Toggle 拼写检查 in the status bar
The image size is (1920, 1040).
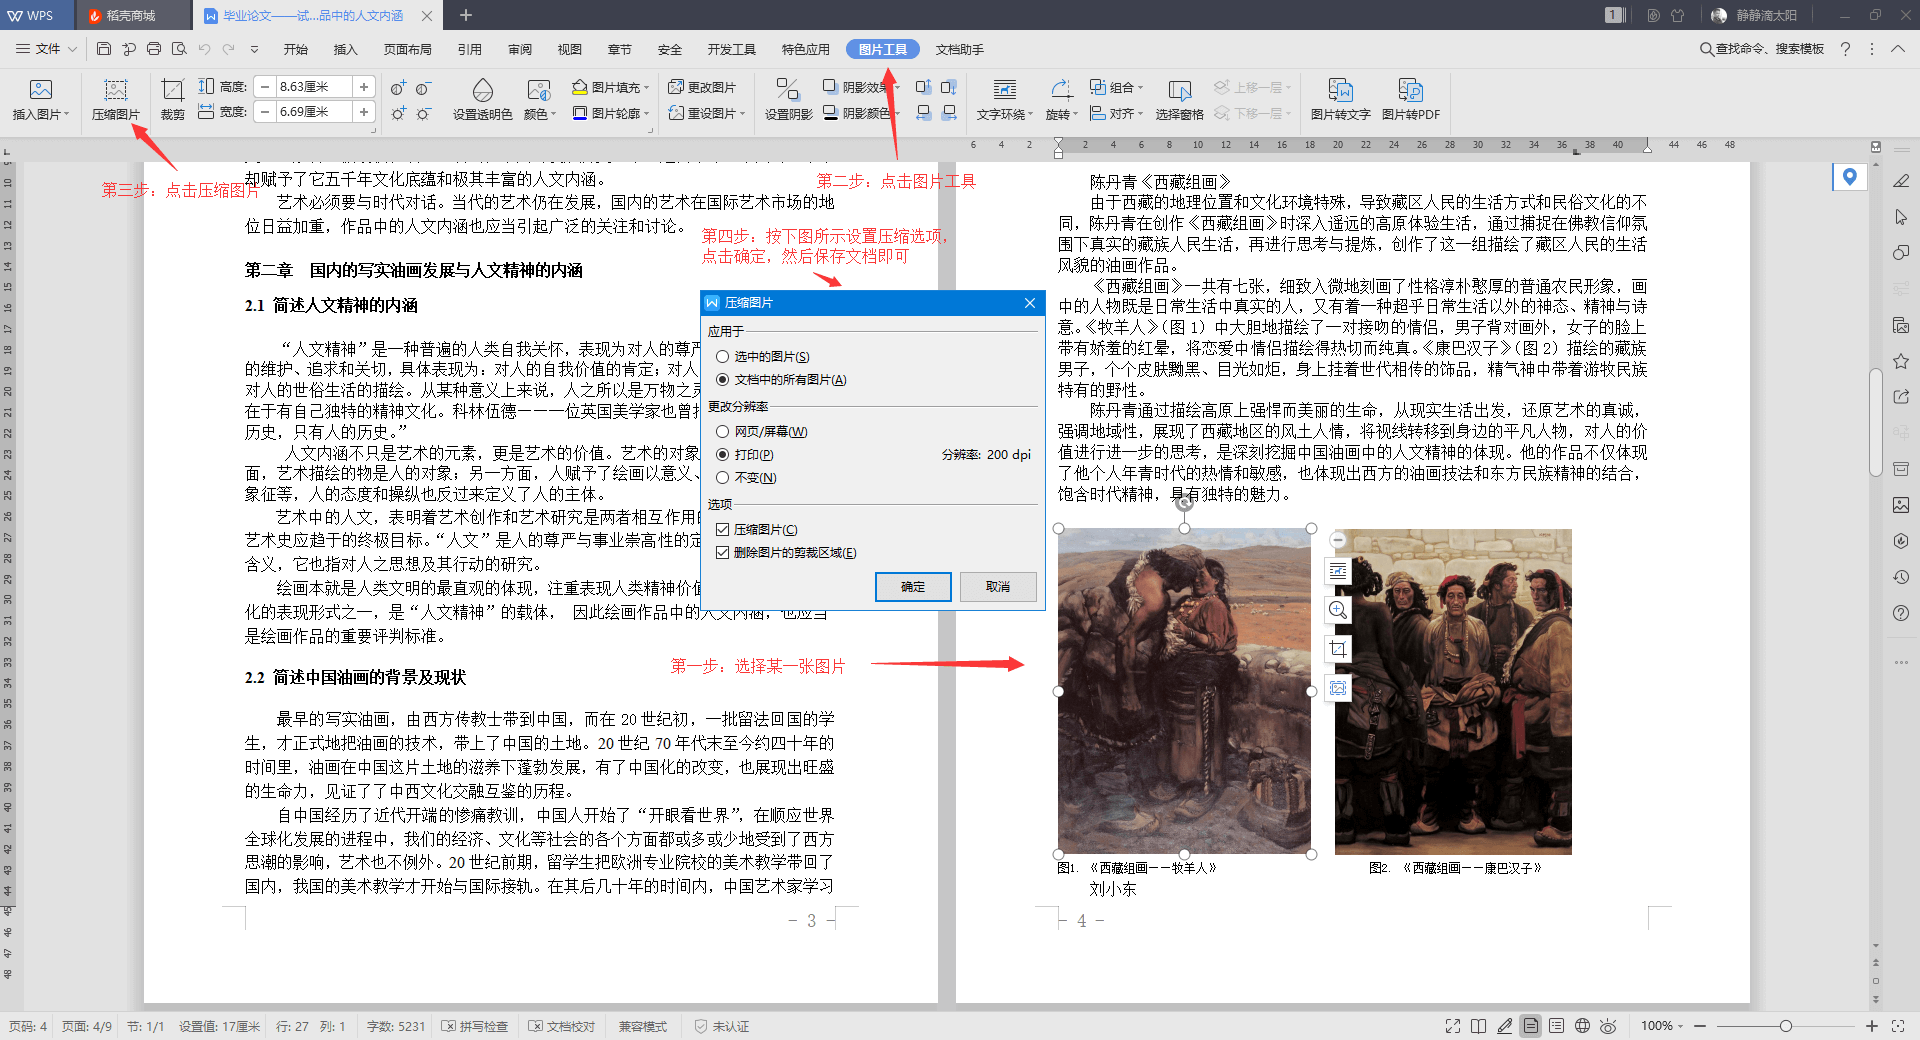pos(475,1026)
